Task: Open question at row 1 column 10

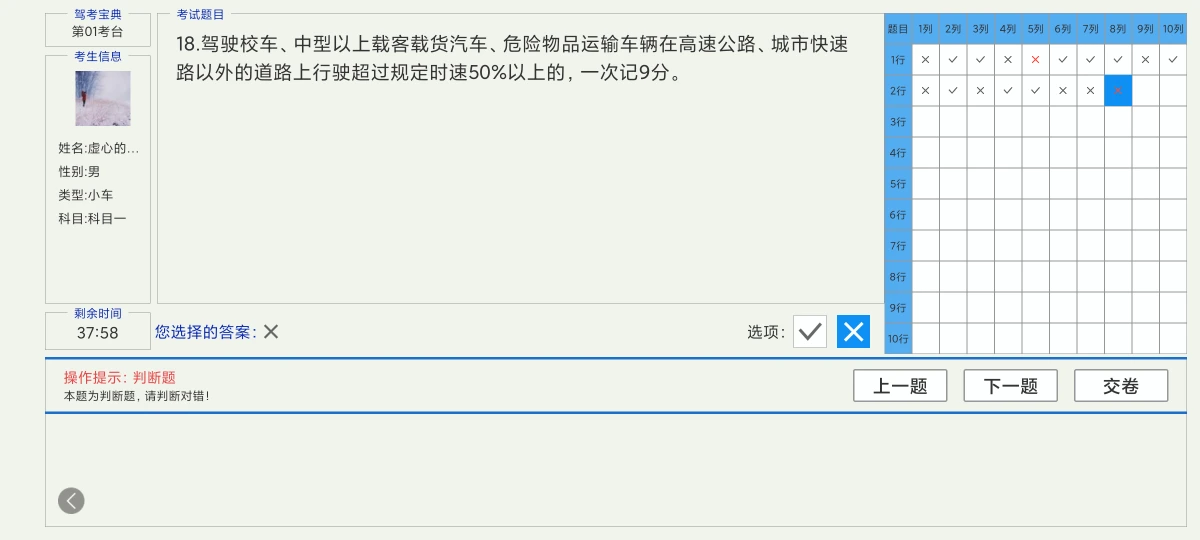Action: (1173, 60)
